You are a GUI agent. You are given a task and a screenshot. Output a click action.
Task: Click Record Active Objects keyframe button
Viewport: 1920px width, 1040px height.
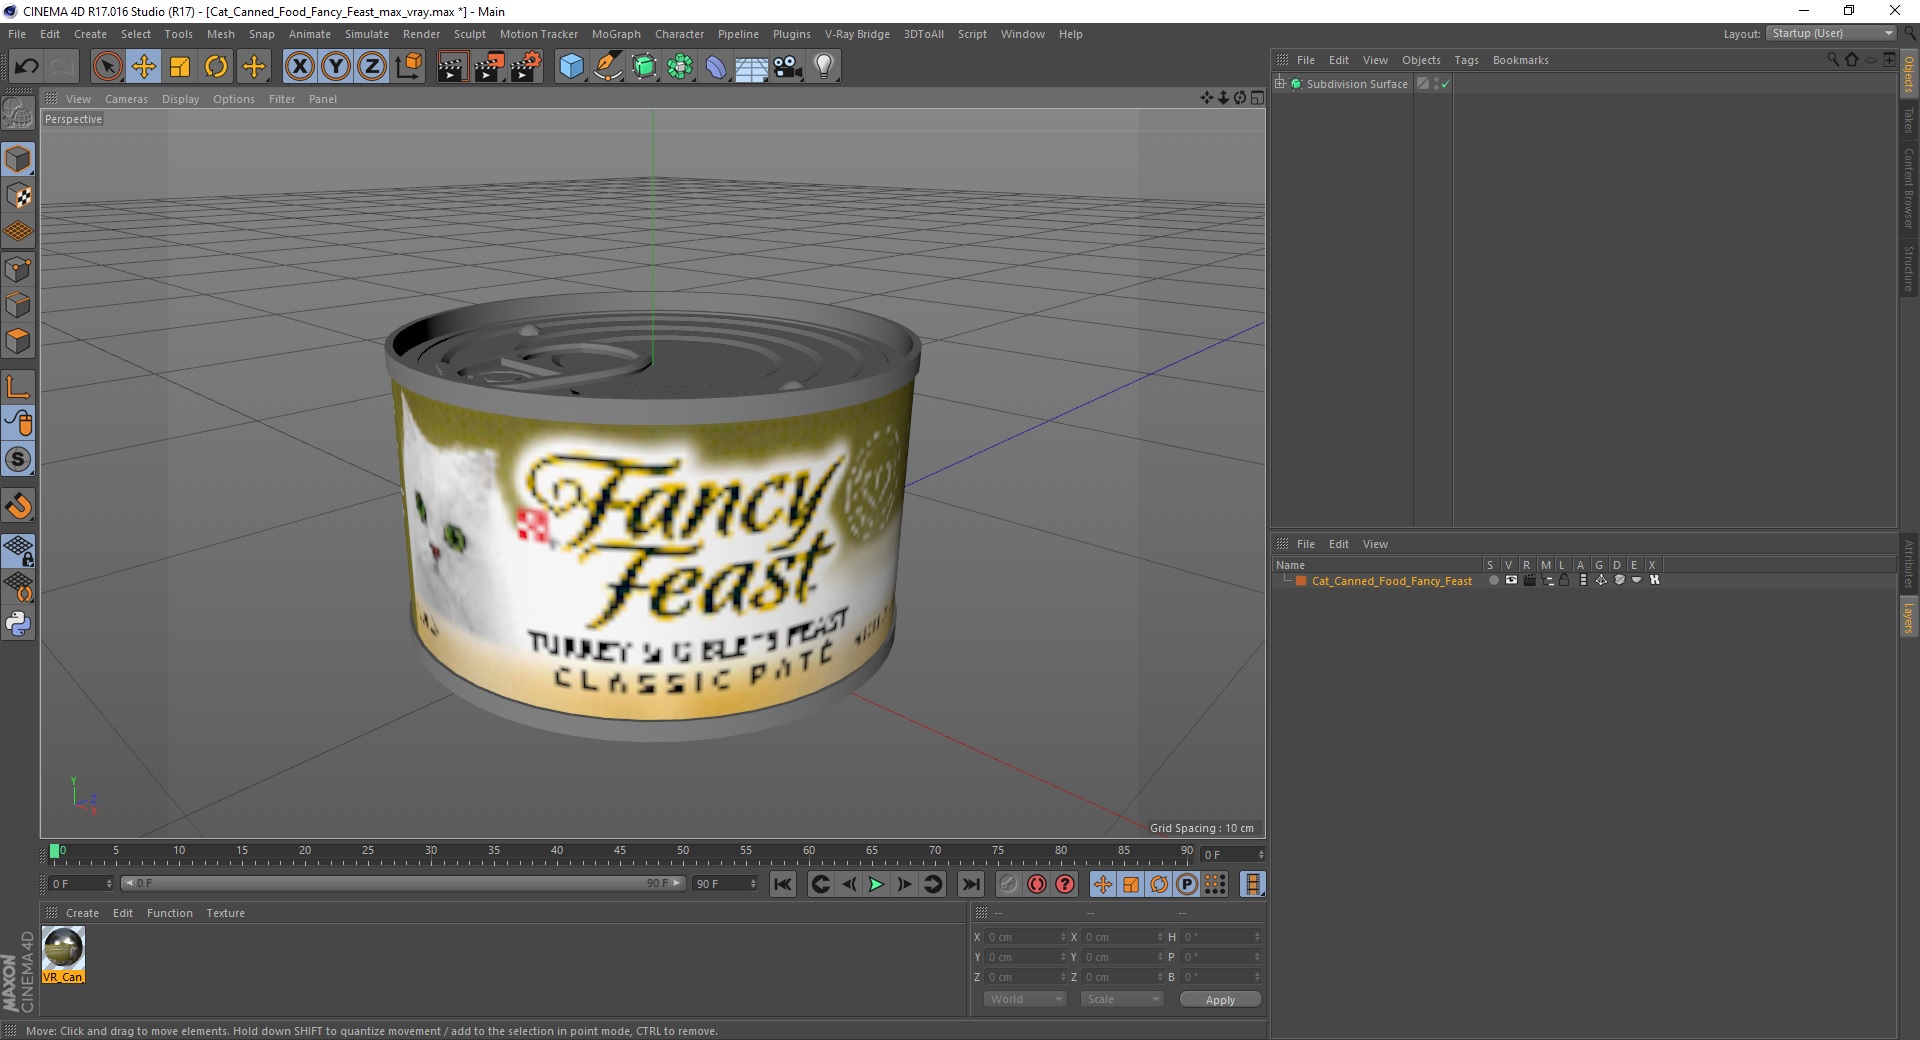[x=1008, y=884]
